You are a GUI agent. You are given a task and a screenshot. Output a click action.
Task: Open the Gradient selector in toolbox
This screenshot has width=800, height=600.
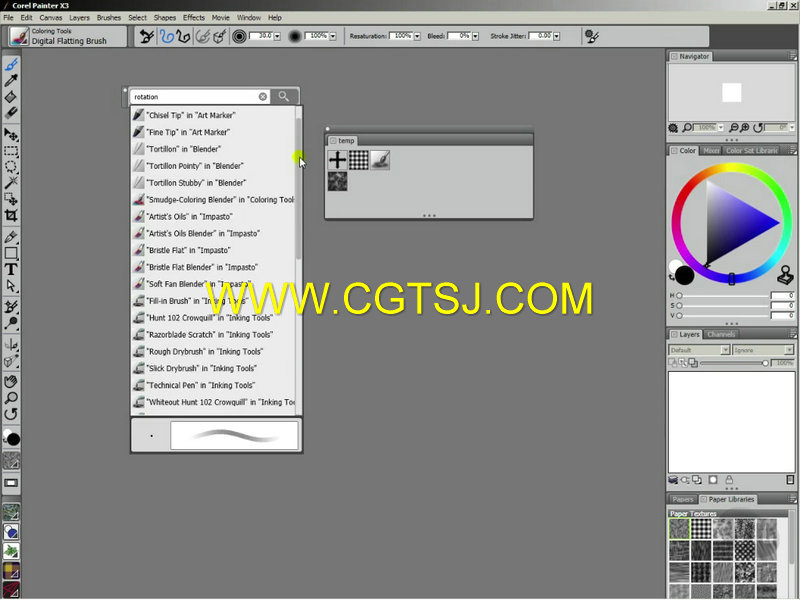[x=11, y=532]
